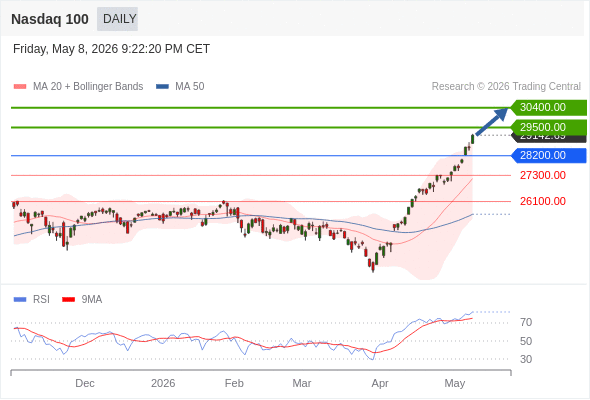The image size is (590, 400).
Task: Click the blue MA 50 legend swatch
Action: (162, 87)
